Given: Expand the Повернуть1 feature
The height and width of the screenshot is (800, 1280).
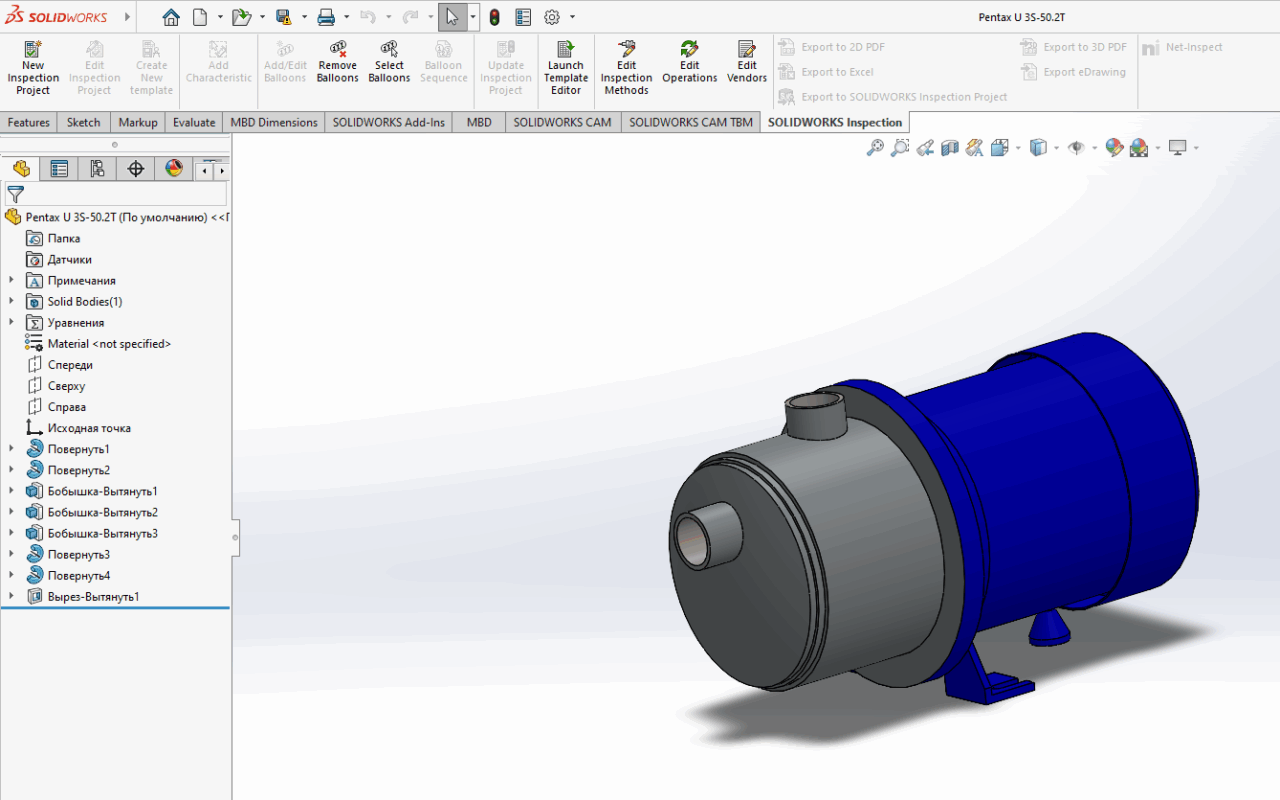Looking at the screenshot, I should pyautogui.click(x=12, y=449).
